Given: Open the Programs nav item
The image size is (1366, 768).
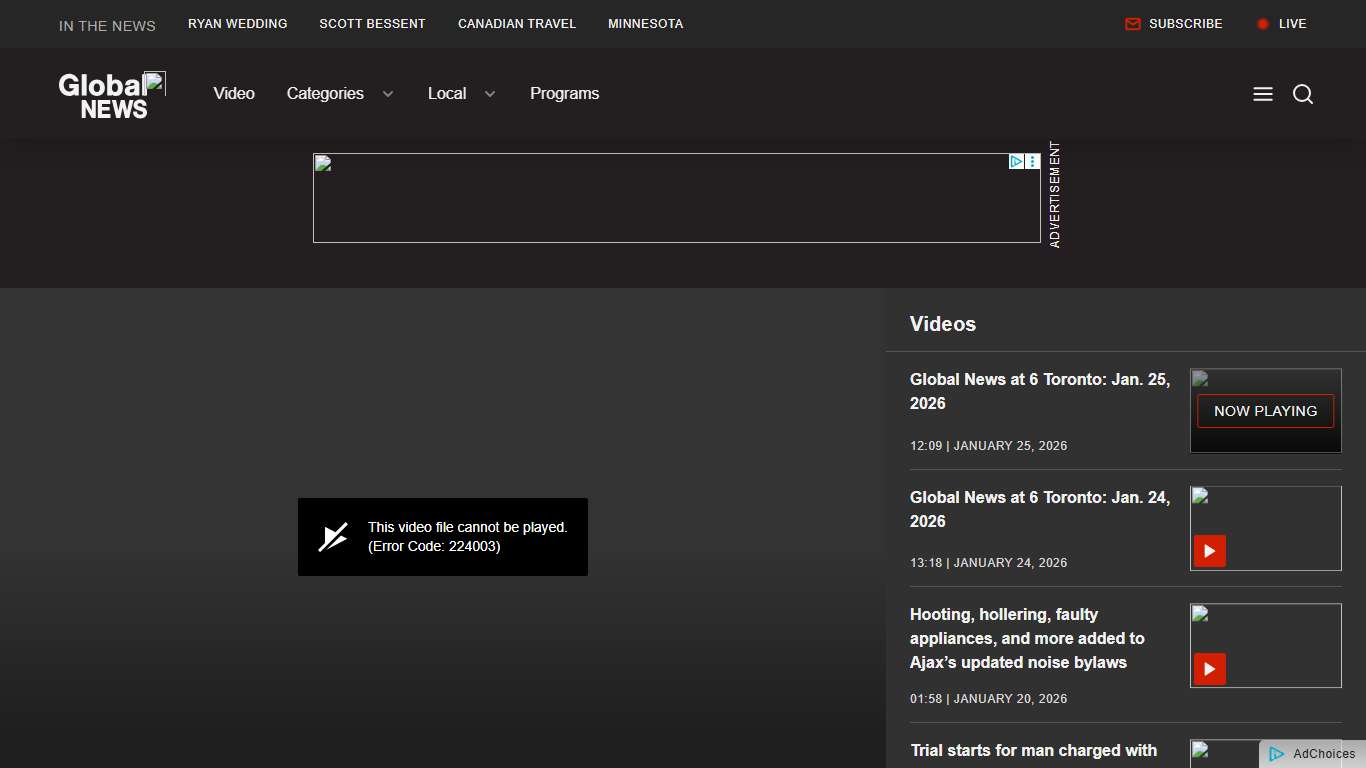Looking at the screenshot, I should point(564,94).
